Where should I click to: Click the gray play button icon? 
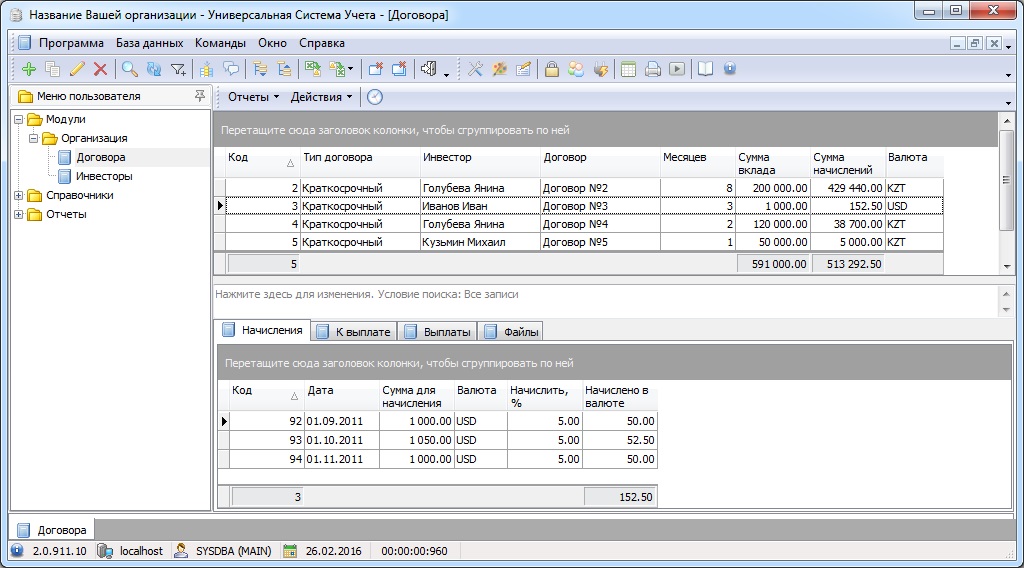tap(677, 69)
